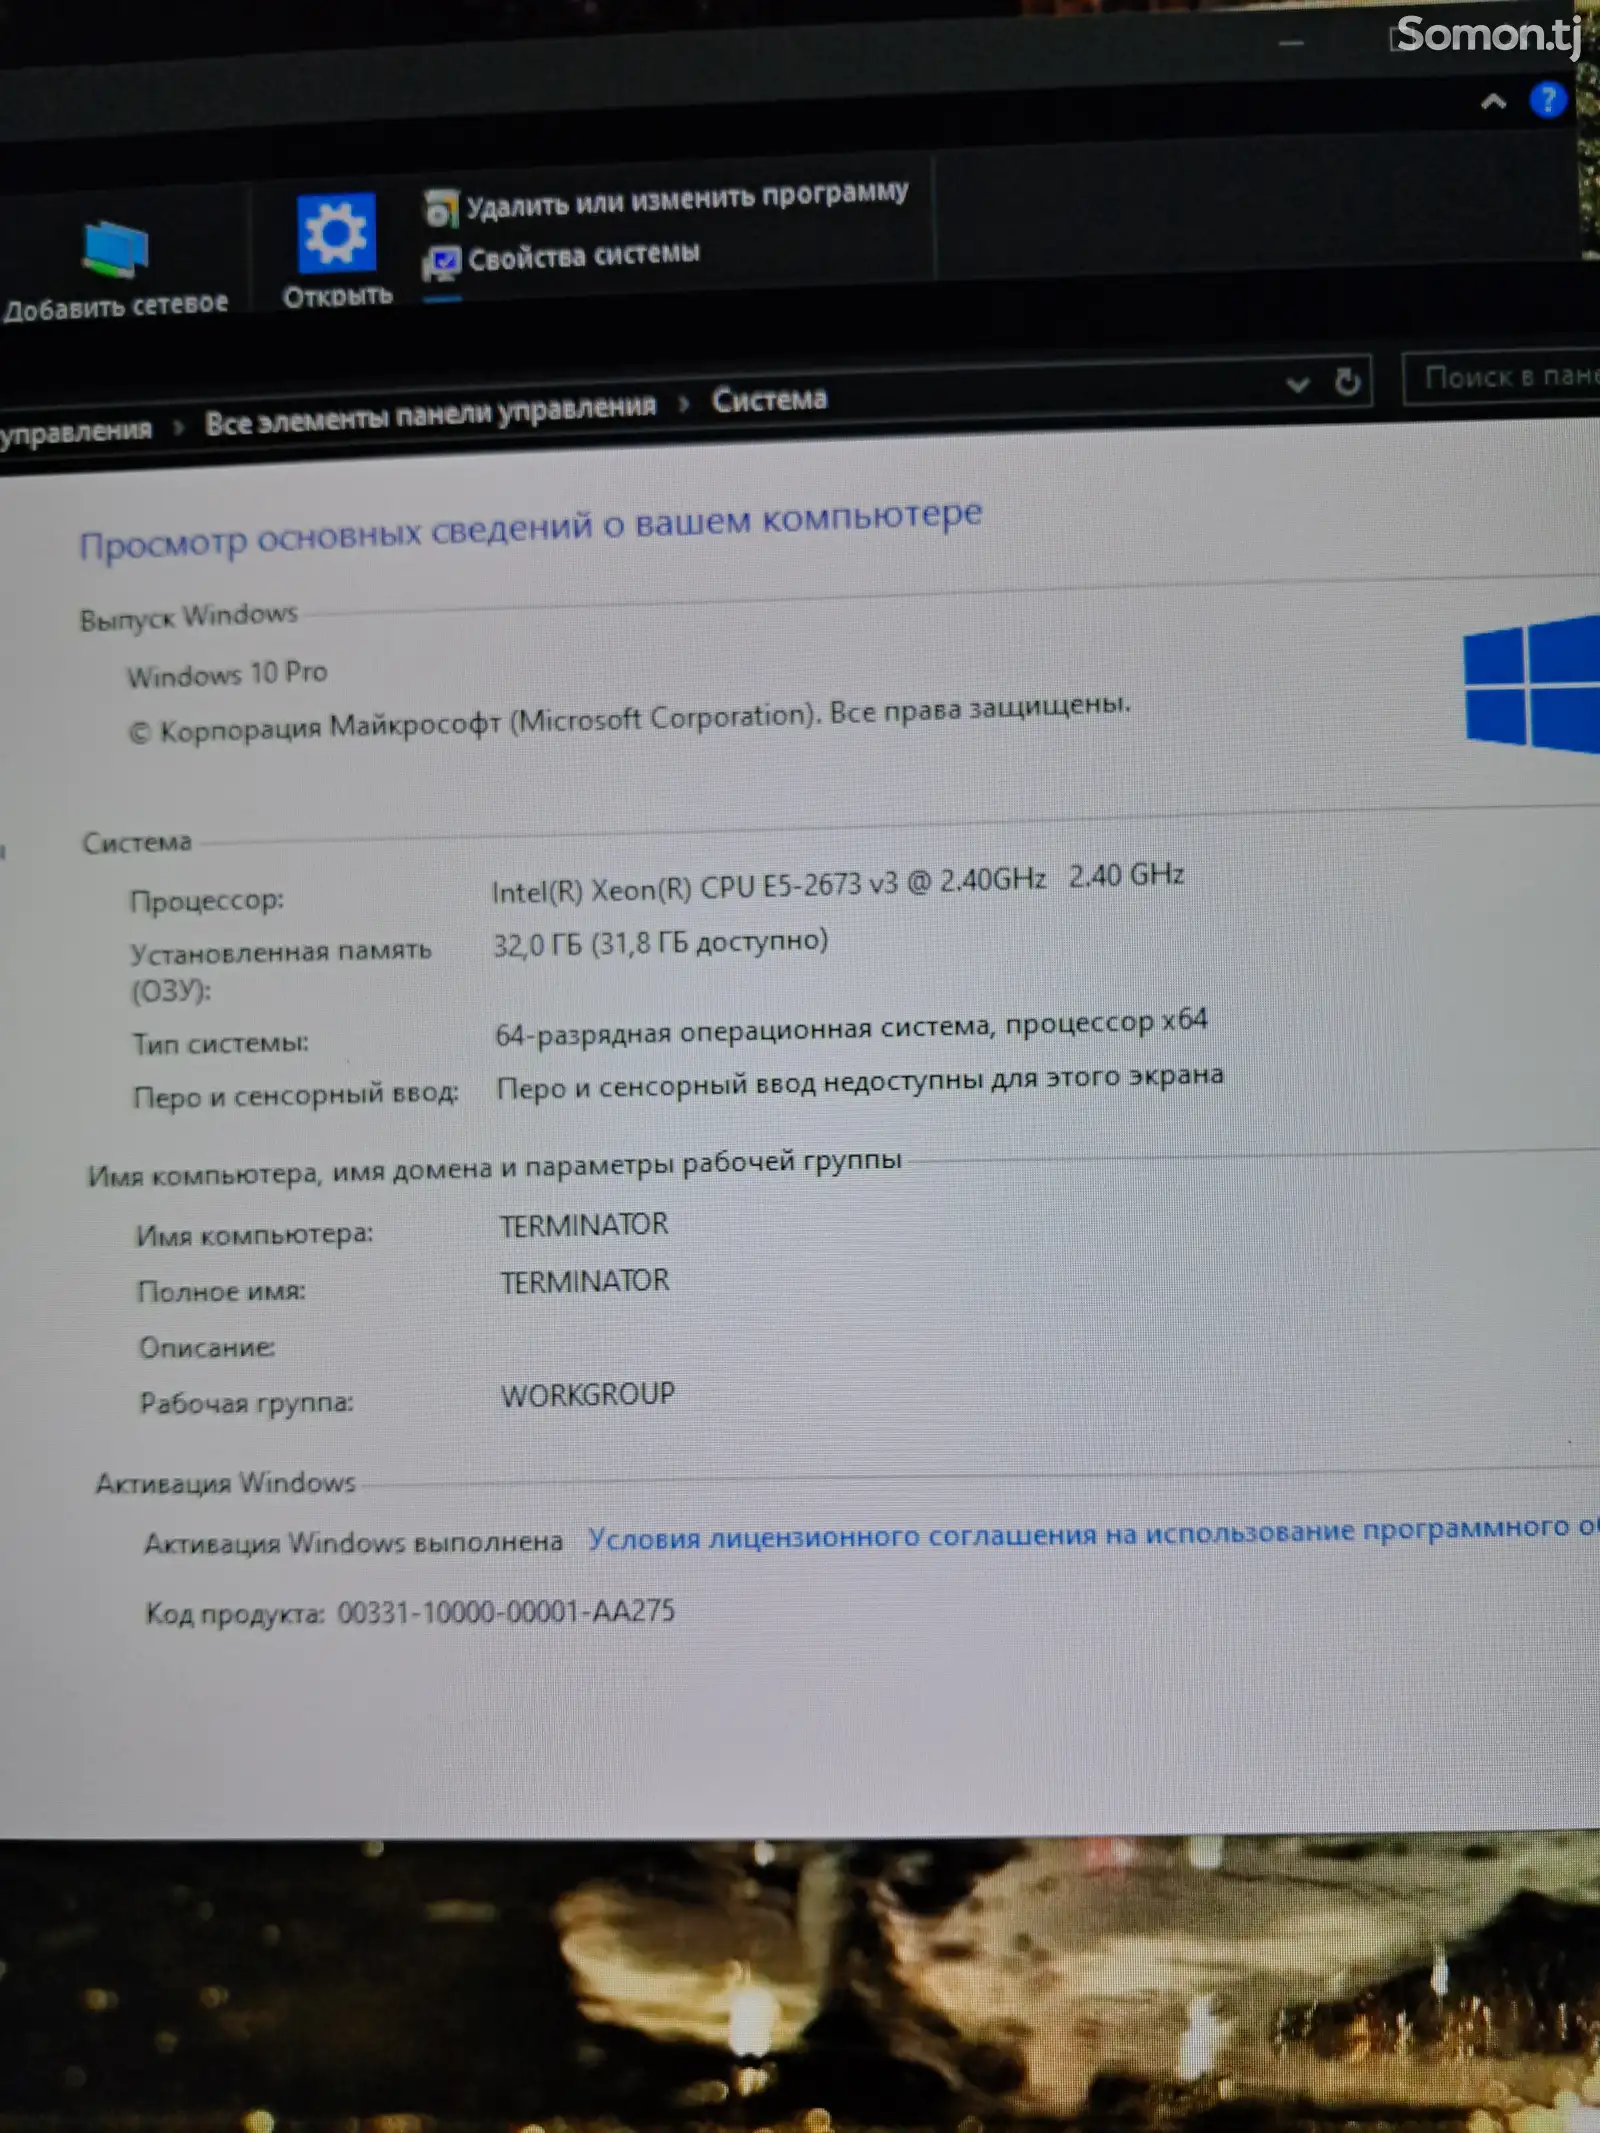Click the full name TERMINATOR value
The width and height of the screenshot is (1600, 2133).
click(585, 1282)
